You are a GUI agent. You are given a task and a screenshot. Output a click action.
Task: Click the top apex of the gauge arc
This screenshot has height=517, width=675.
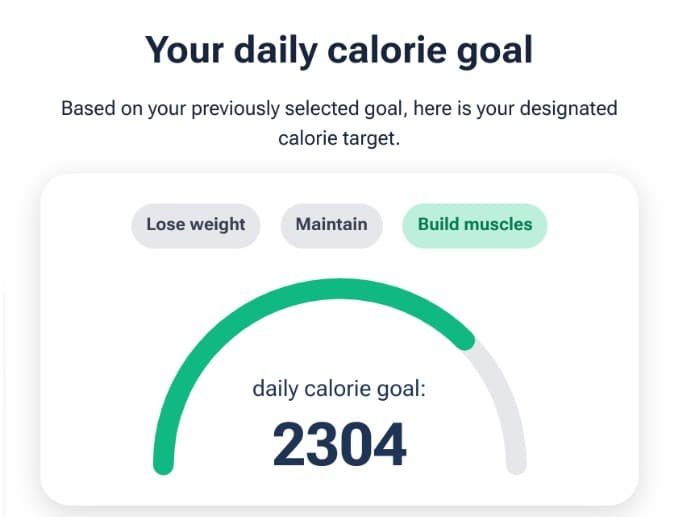click(x=339, y=288)
